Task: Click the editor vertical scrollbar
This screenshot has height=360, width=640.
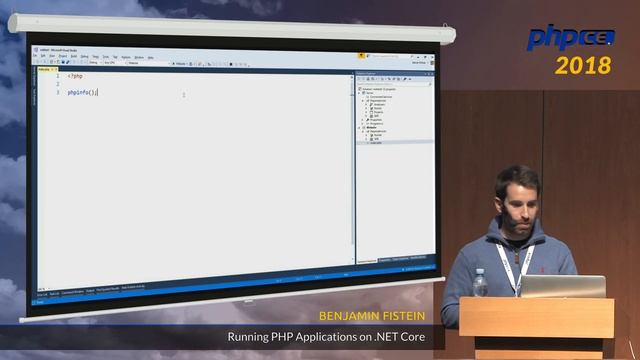Action: tap(352, 167)
